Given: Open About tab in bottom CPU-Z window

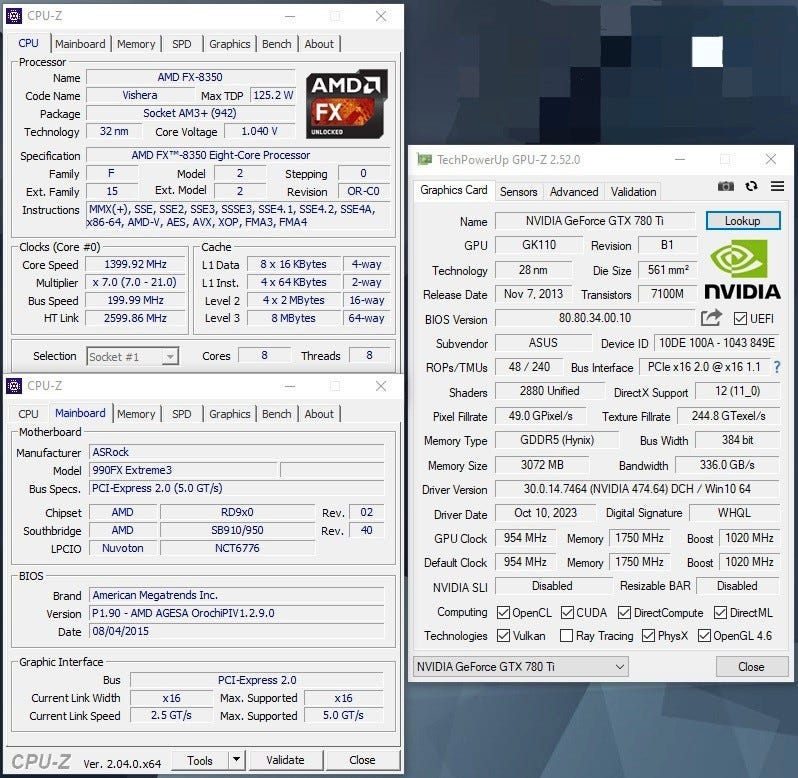Looking at the screenshot, I should coord(319,414).
